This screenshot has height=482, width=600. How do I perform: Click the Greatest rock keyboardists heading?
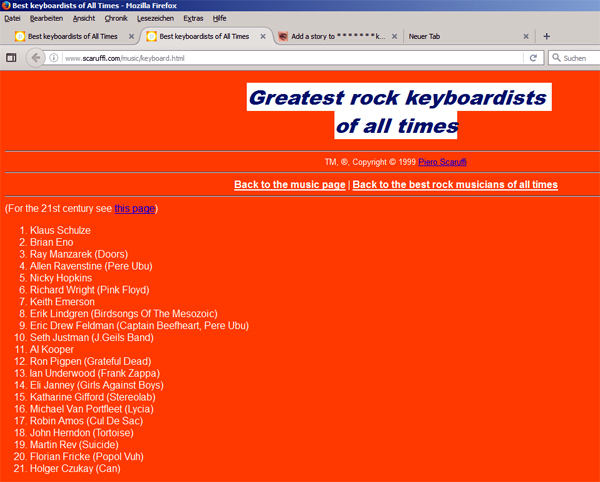click(399, 111)
